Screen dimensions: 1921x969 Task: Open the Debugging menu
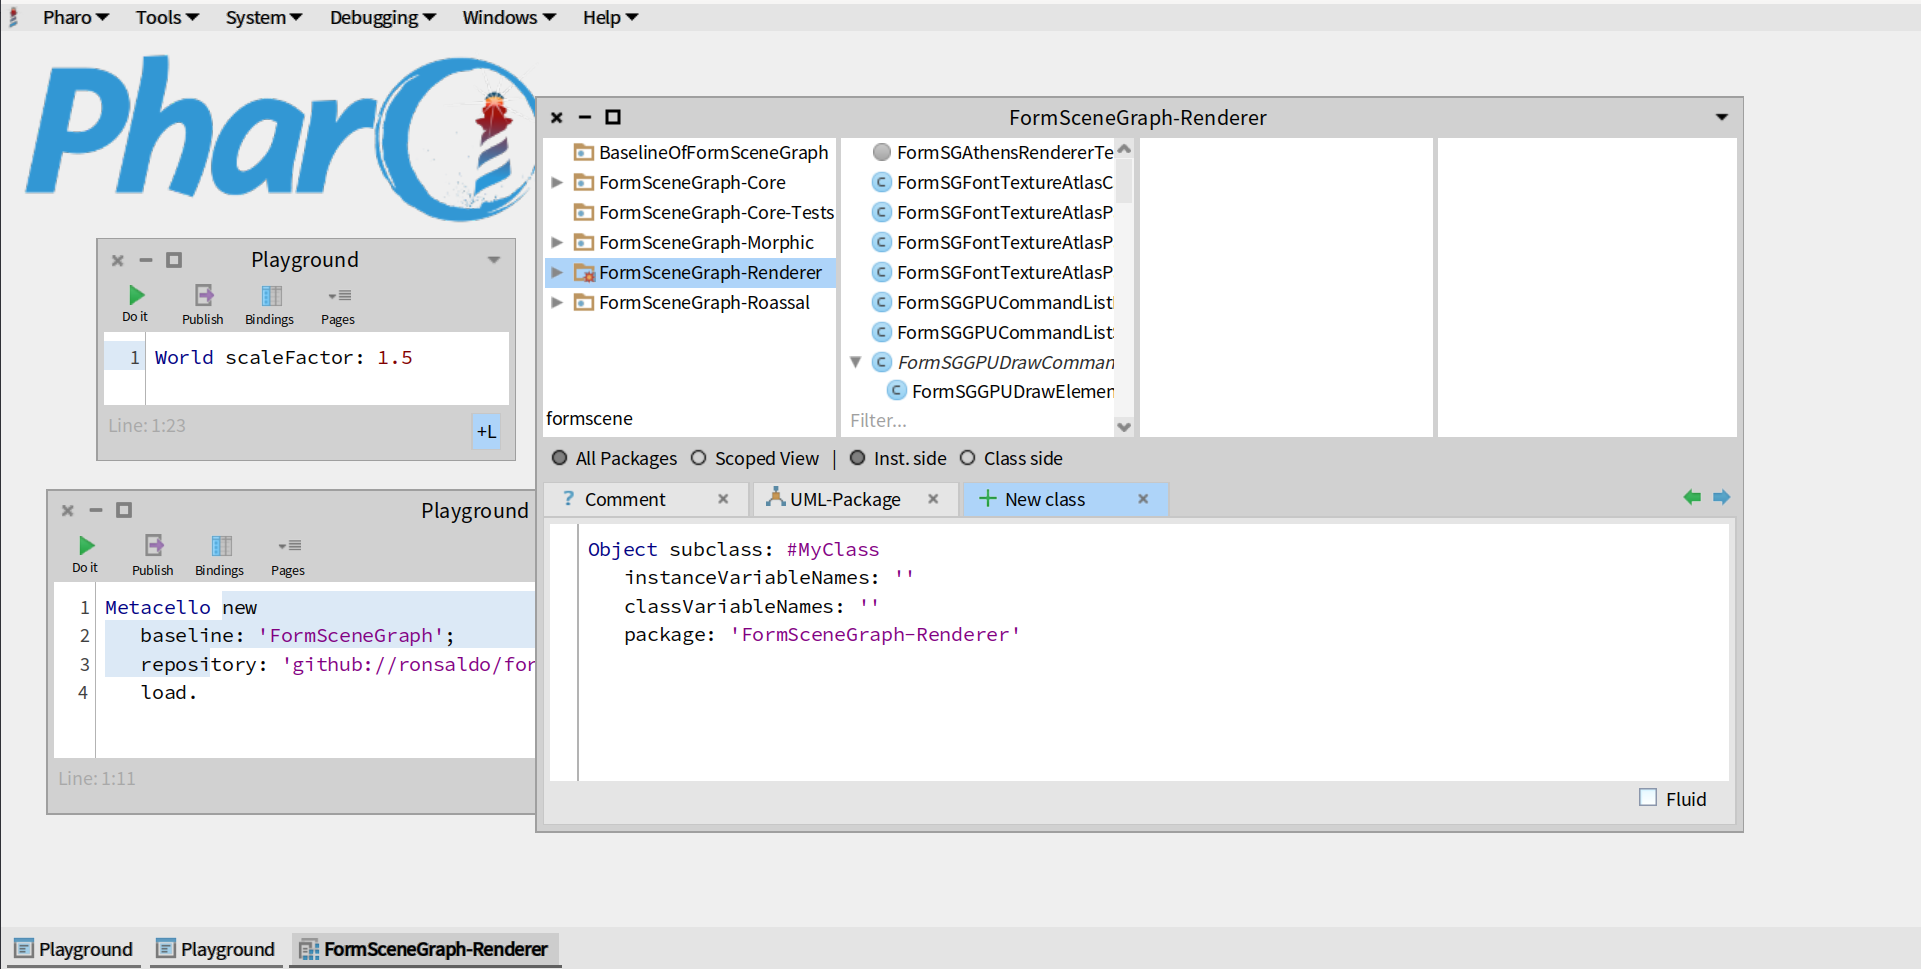(383, 17)
